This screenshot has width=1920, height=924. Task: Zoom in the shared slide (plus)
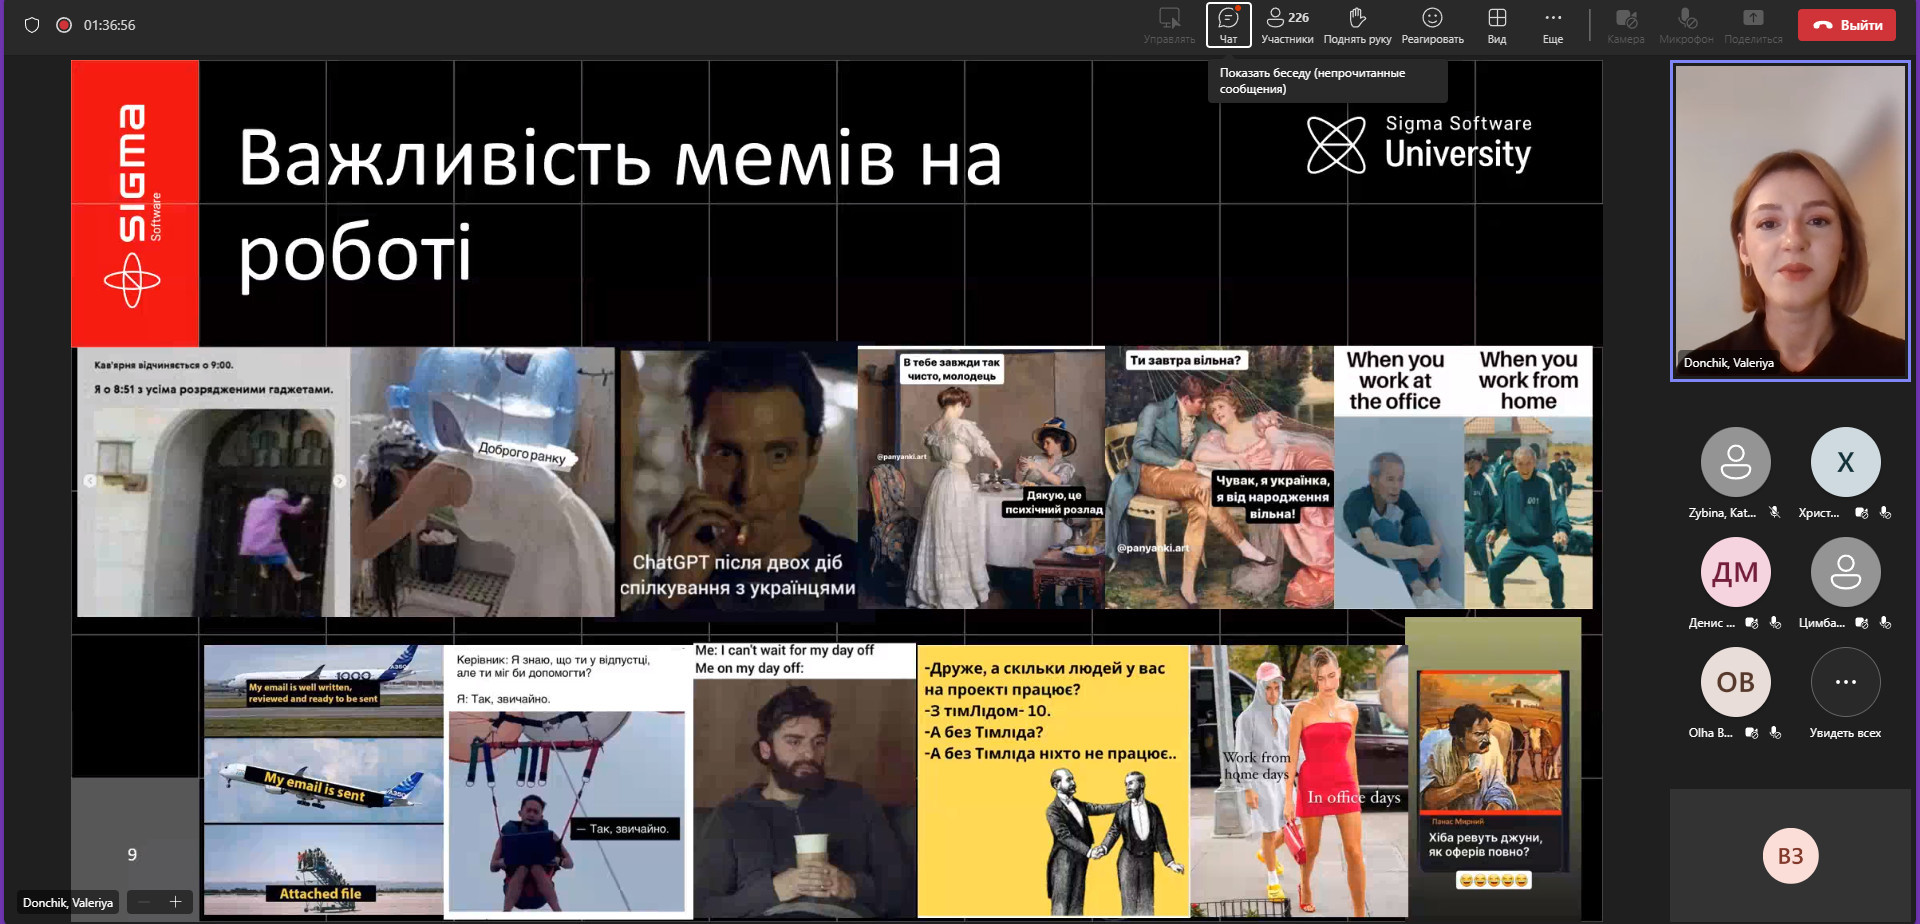(x=175, y=902)
